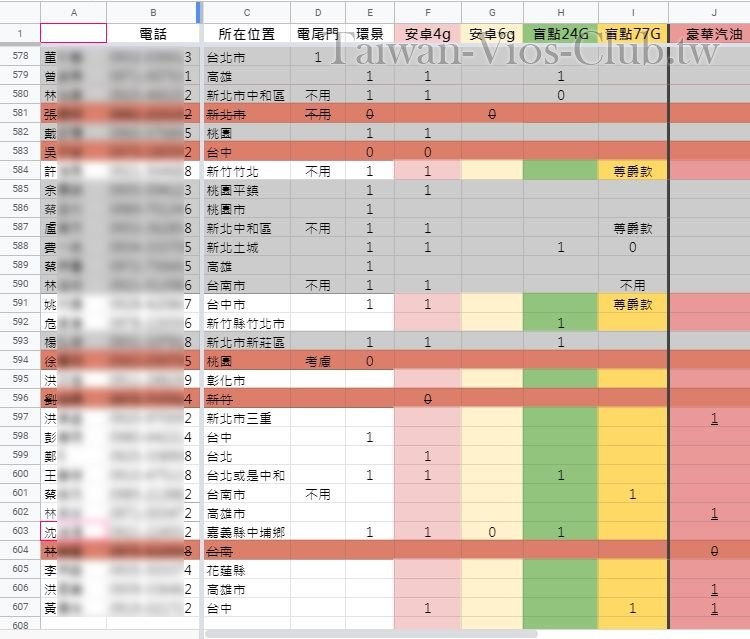Click cell 桃園平鎮 in row 585
The image size is (750, 639).
pyautogui.click(x=247, y=190)
